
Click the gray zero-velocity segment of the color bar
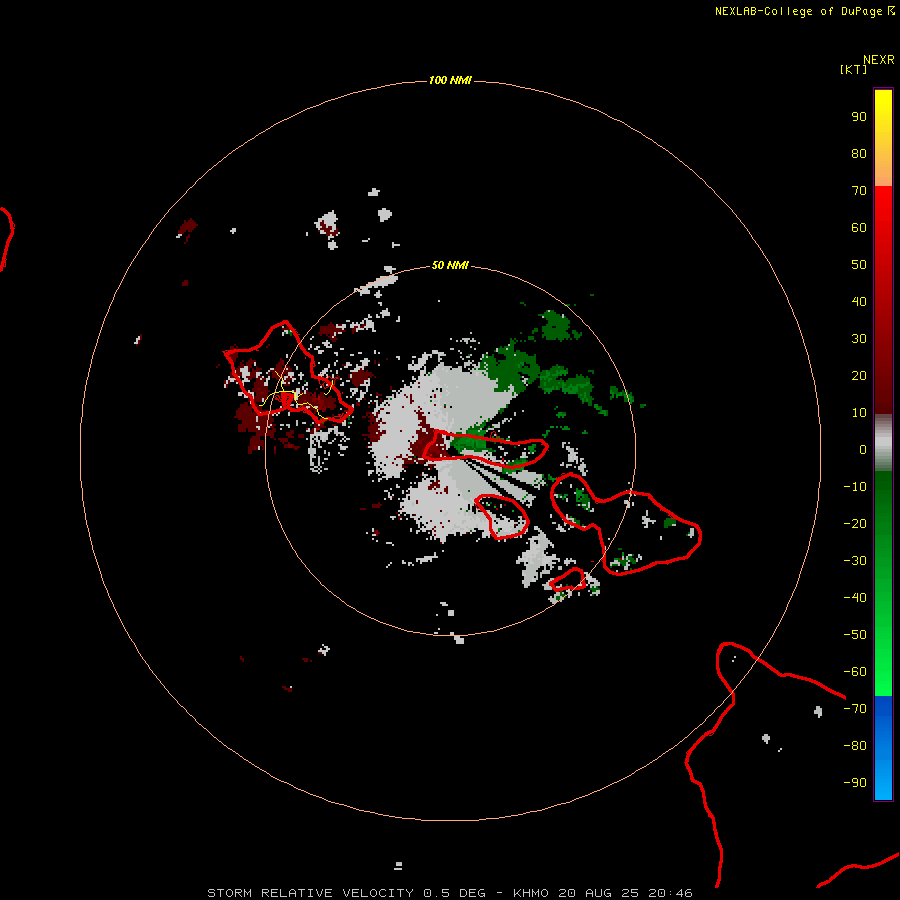883,443
